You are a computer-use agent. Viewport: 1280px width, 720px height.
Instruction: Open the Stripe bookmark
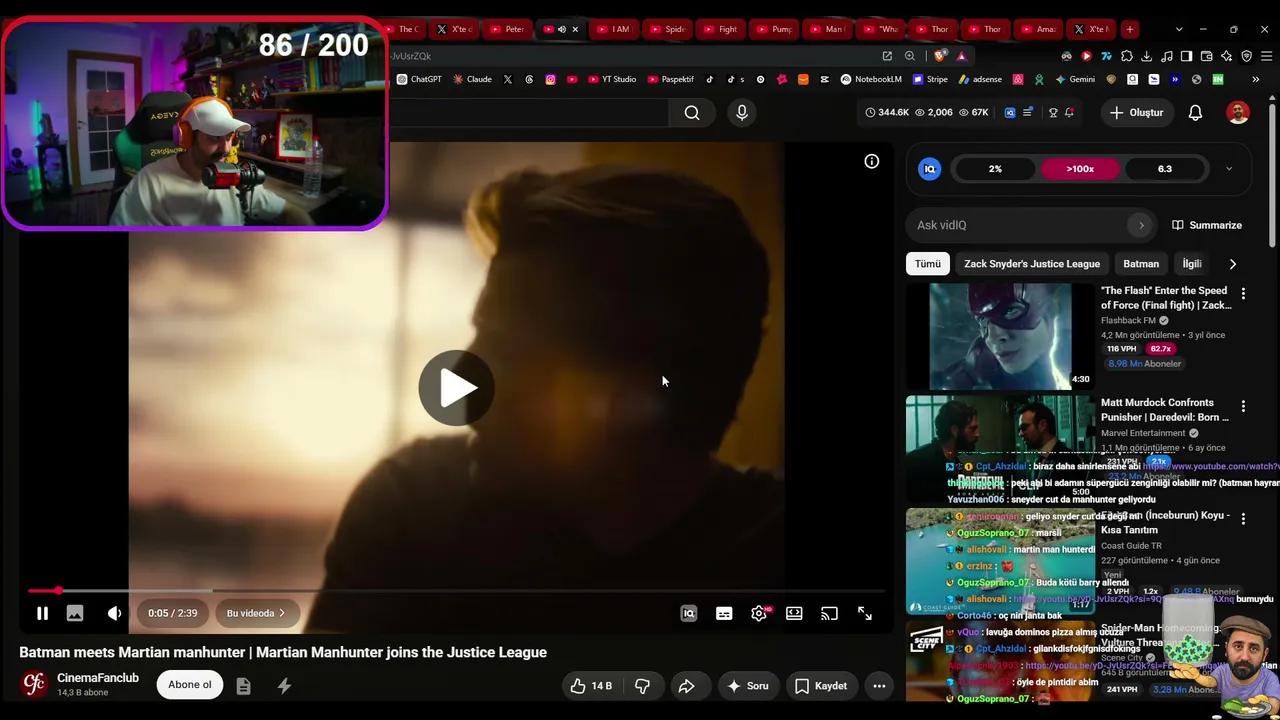(x=929, y=79)
